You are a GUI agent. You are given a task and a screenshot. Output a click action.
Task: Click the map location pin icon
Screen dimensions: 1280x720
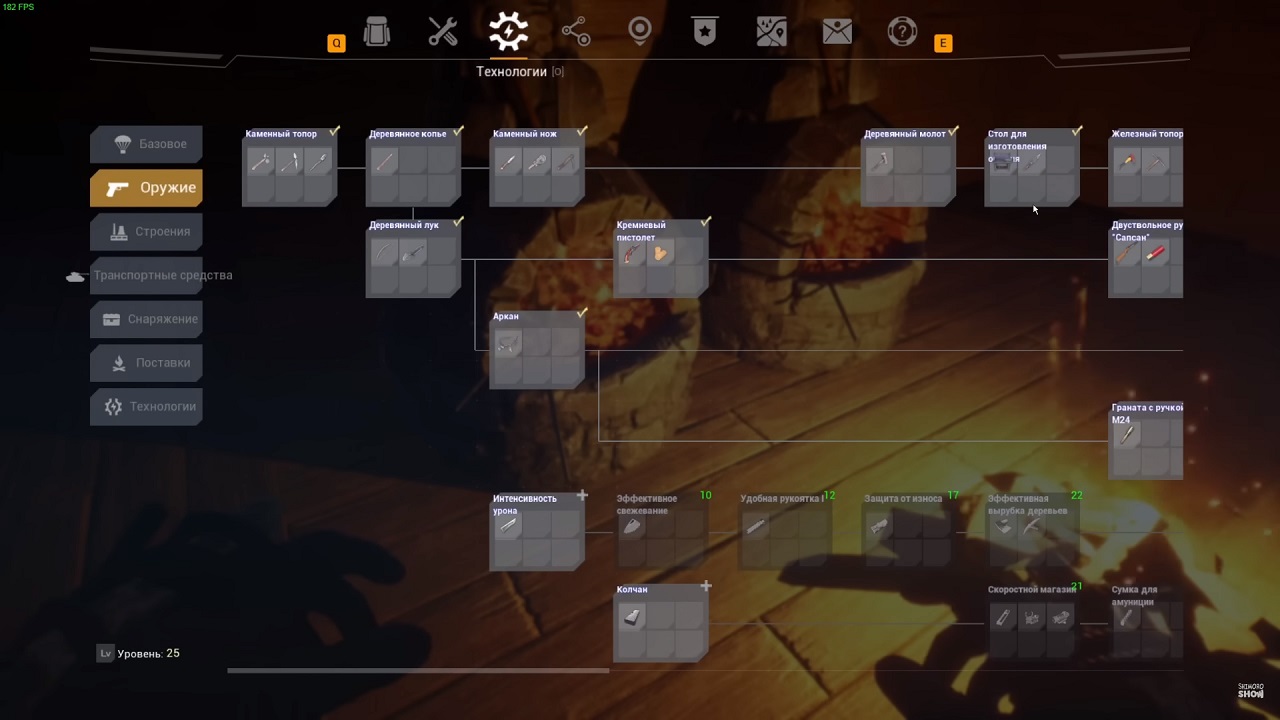tap(640, 32)
